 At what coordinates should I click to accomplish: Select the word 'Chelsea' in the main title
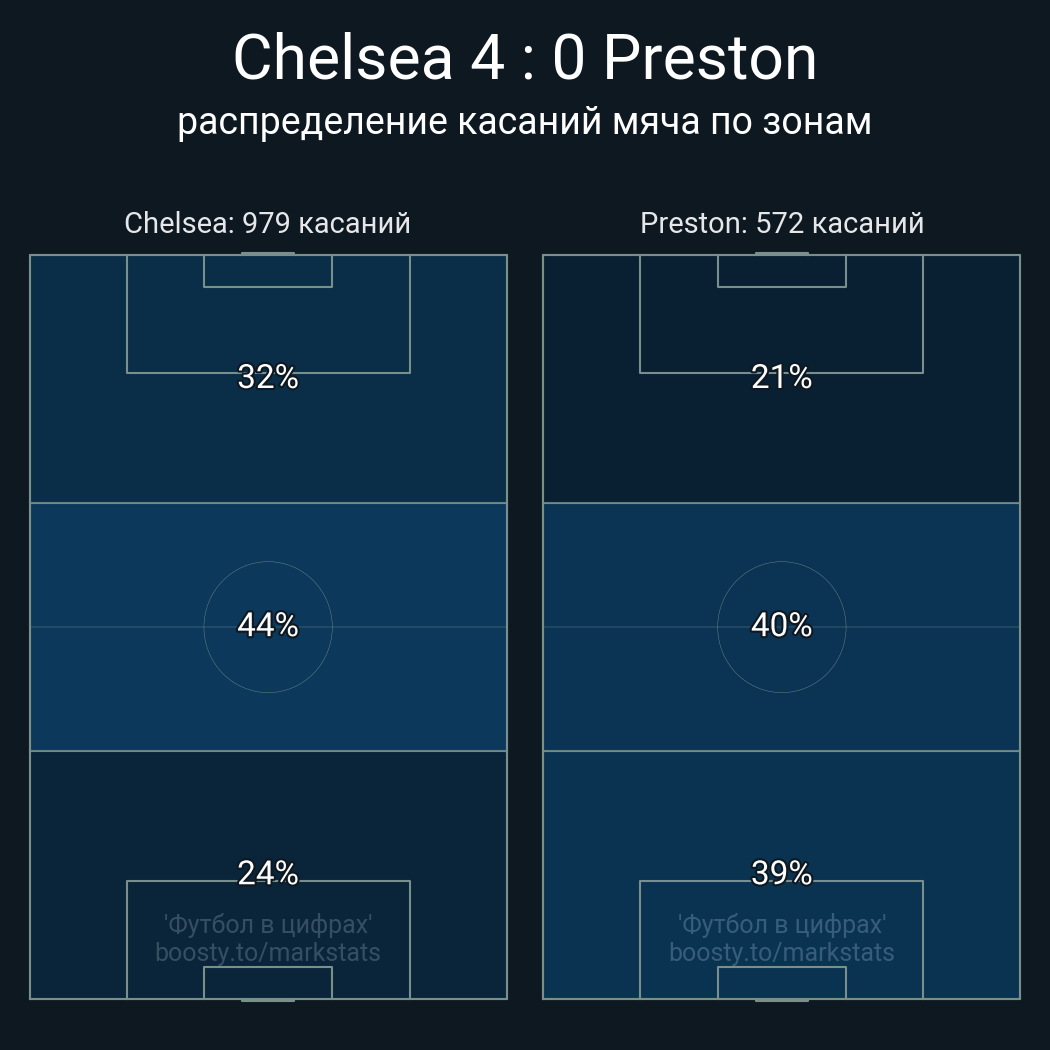pos(343,58)
